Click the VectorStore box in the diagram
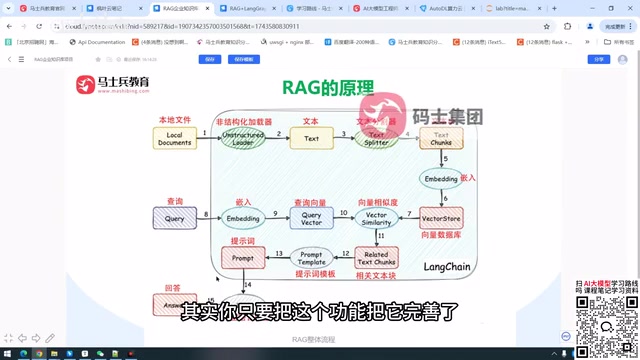640x360 pixels. (x=441, y=218)
